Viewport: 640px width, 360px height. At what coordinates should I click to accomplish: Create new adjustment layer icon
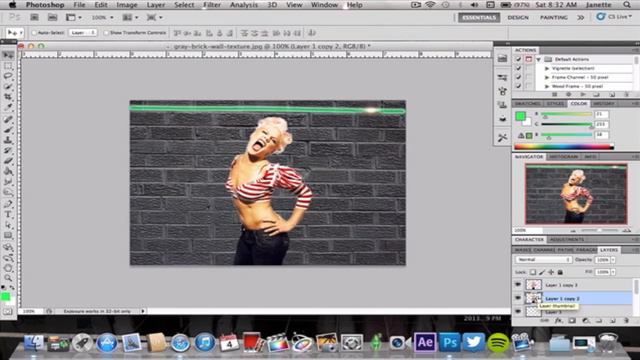(586, 321)
